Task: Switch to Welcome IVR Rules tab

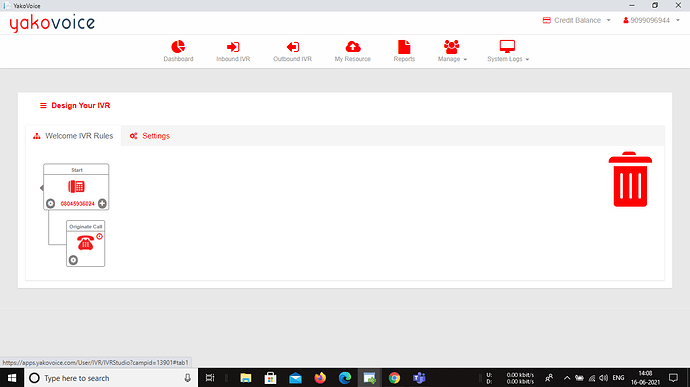Action: coord(73,136)
